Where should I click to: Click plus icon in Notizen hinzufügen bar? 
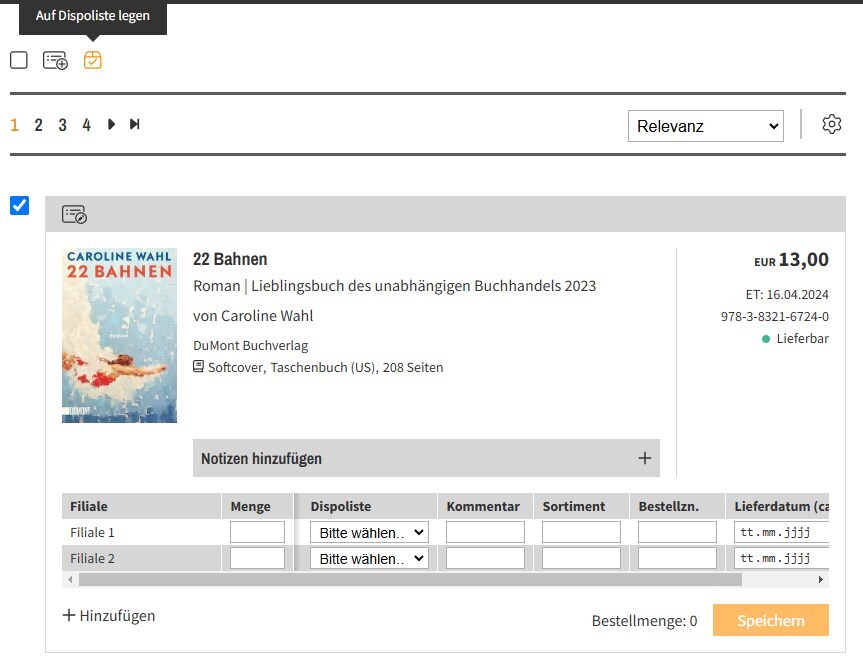[x=644, y=458]
